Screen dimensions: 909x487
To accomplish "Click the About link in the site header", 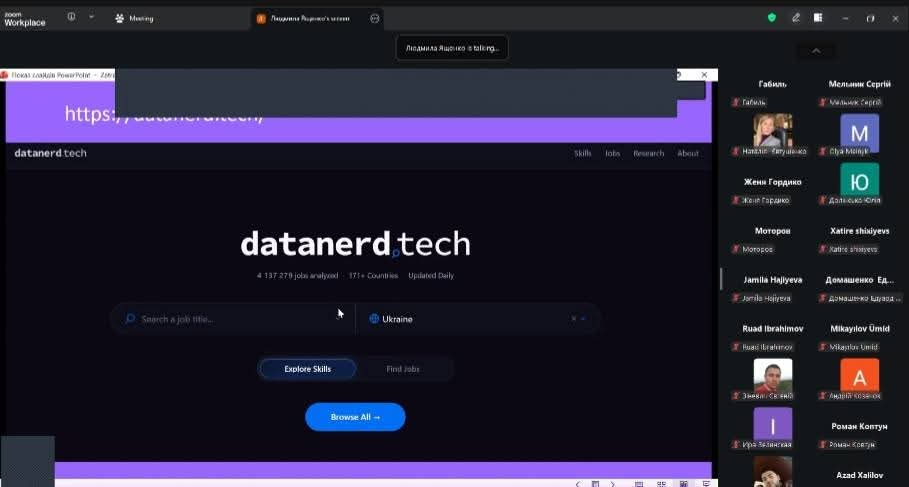I will coord(688,153).
